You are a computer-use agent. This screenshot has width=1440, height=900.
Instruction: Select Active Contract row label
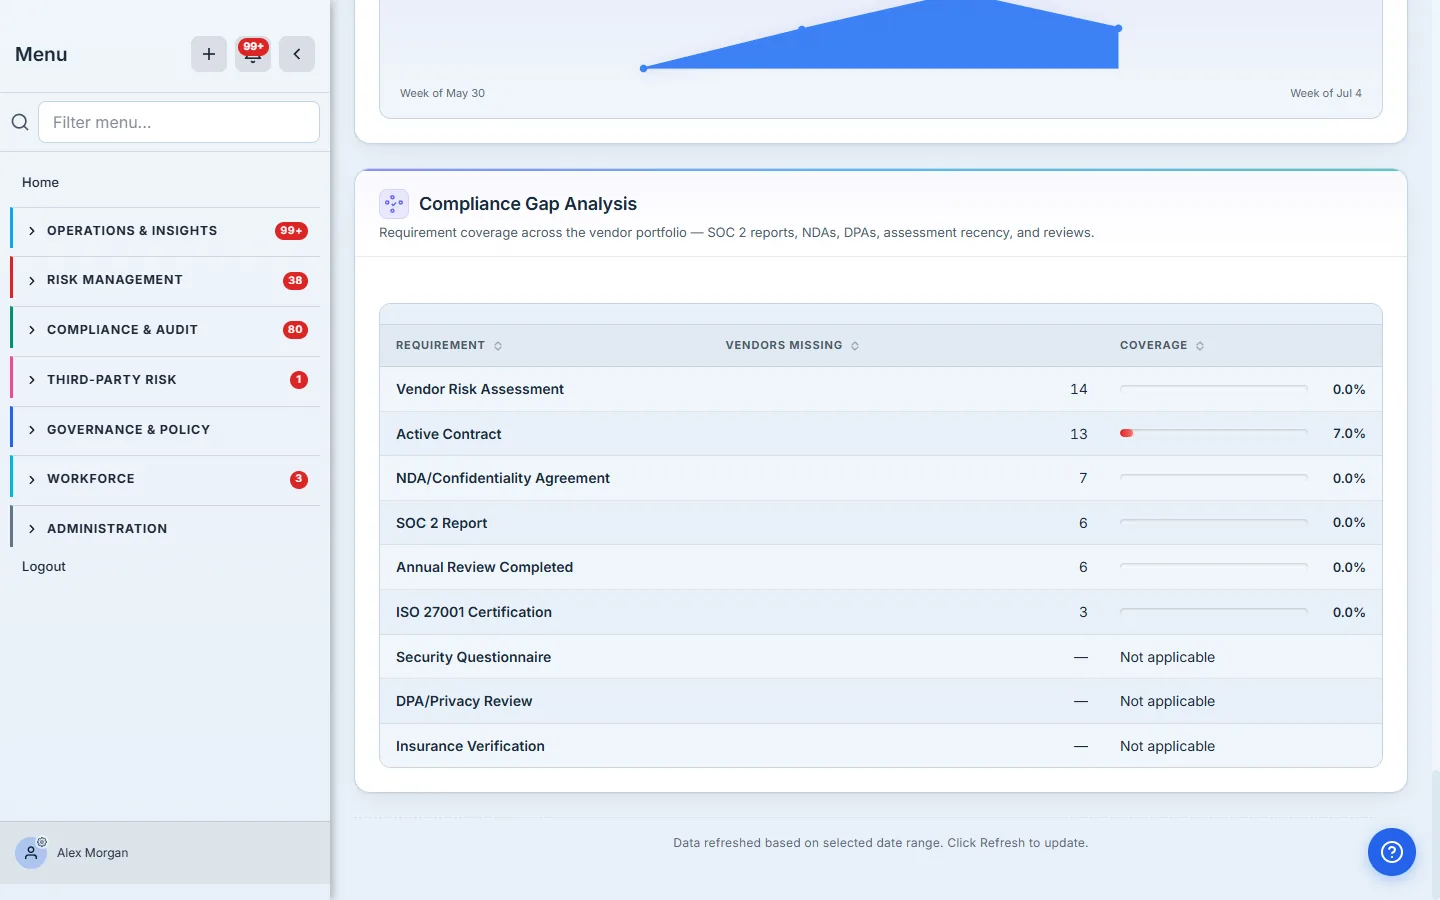pos(449,434)
